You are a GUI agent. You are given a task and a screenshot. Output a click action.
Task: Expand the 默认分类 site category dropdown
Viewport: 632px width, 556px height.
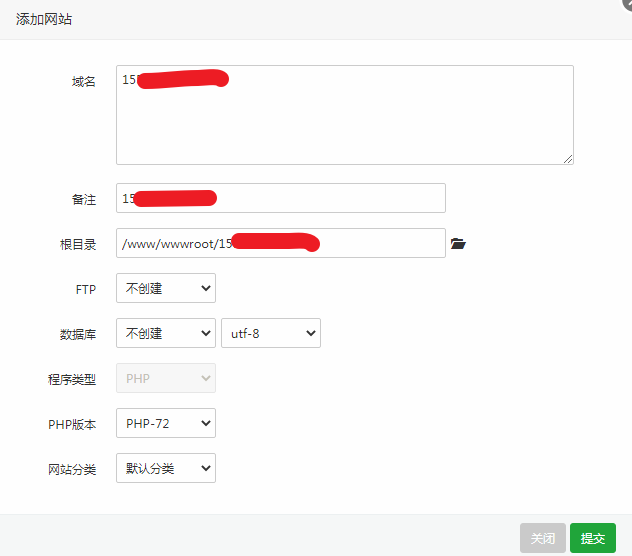(166, 468)
